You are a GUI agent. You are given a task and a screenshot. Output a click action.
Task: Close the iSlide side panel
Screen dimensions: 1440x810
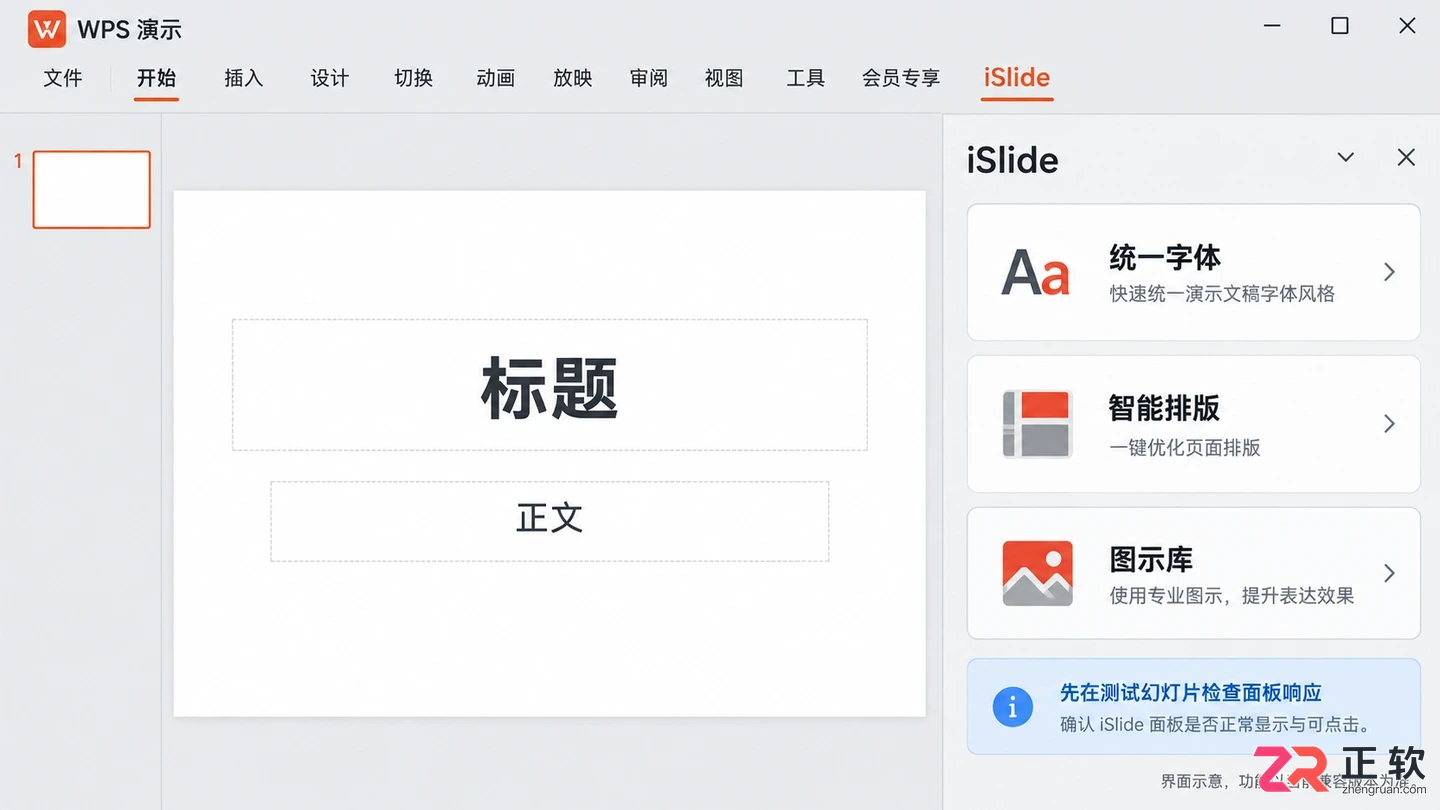1406,157
